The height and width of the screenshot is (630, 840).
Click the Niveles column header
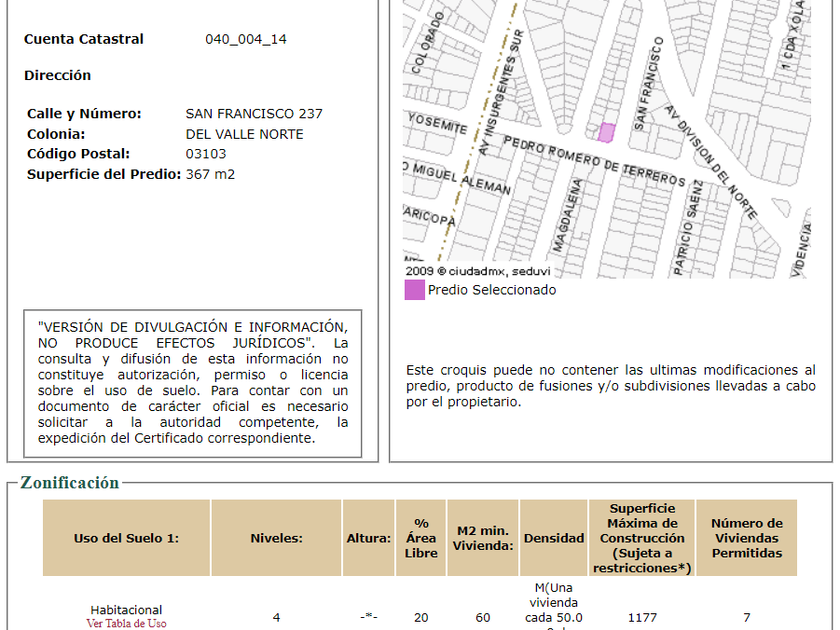click(x=276, y=538)
